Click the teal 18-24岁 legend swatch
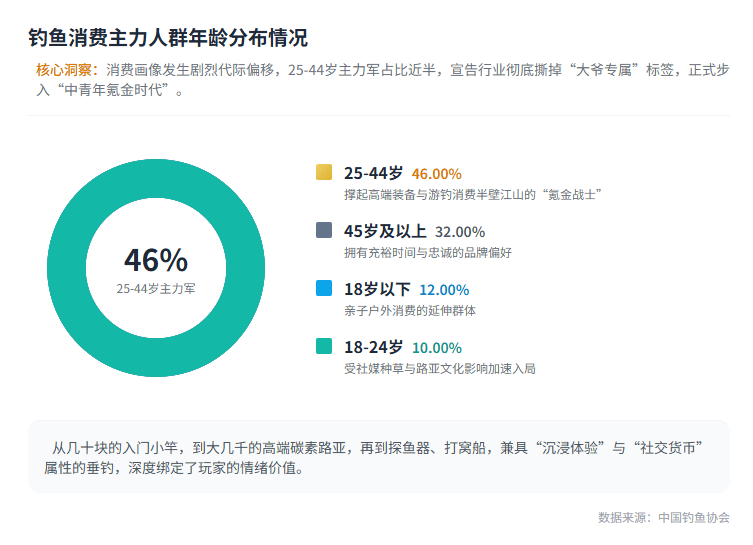This screenshot has width=753, height=545. pyautogui.click(x=323, y=346)
